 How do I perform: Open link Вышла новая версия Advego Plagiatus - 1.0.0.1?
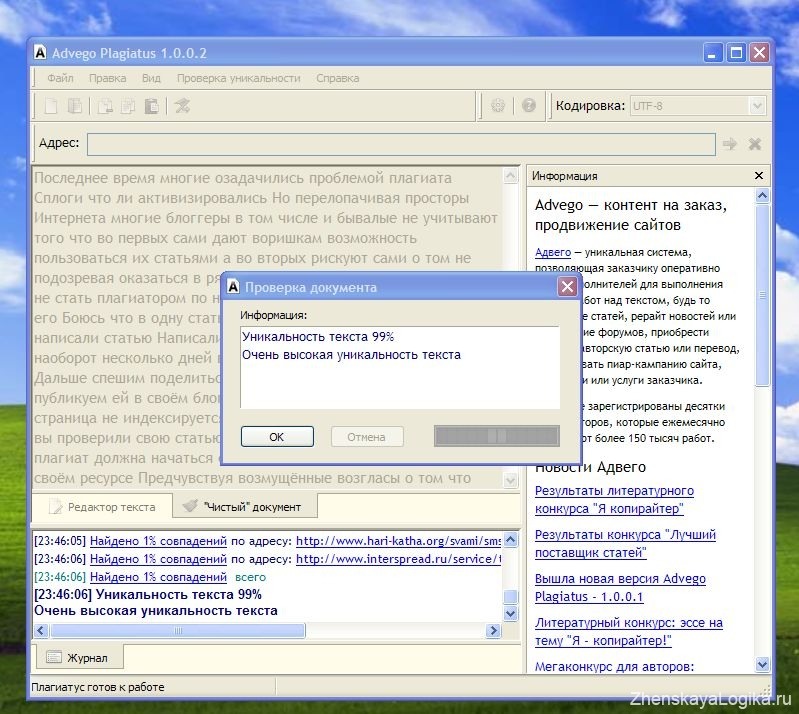[620, 587]
